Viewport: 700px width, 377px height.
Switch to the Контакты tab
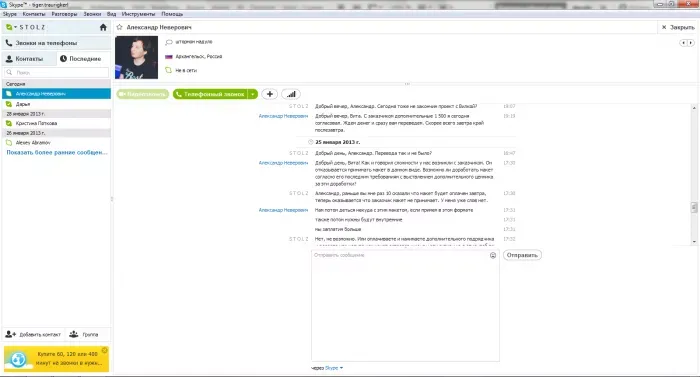[29, 59]
